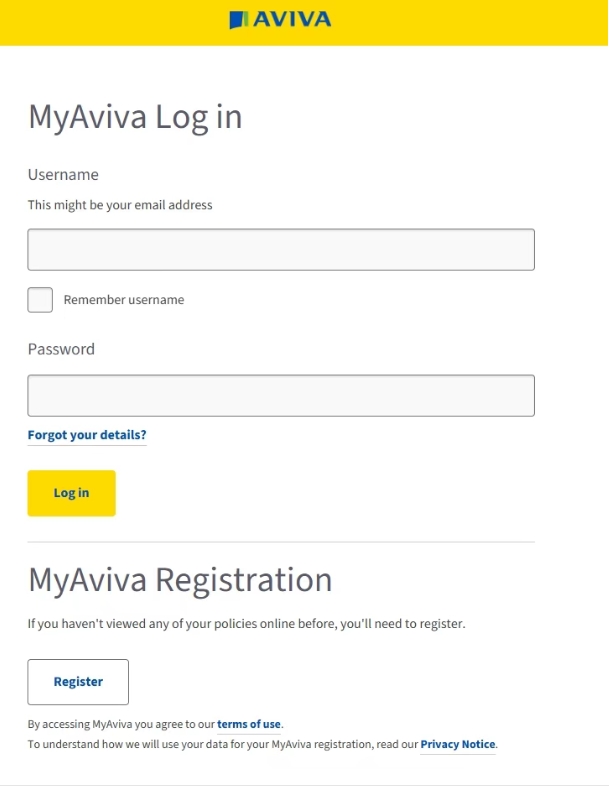Click the 'To understand how we will use' text
The width and height of the screenshot is (609, 790).
[x=200, y=744]
